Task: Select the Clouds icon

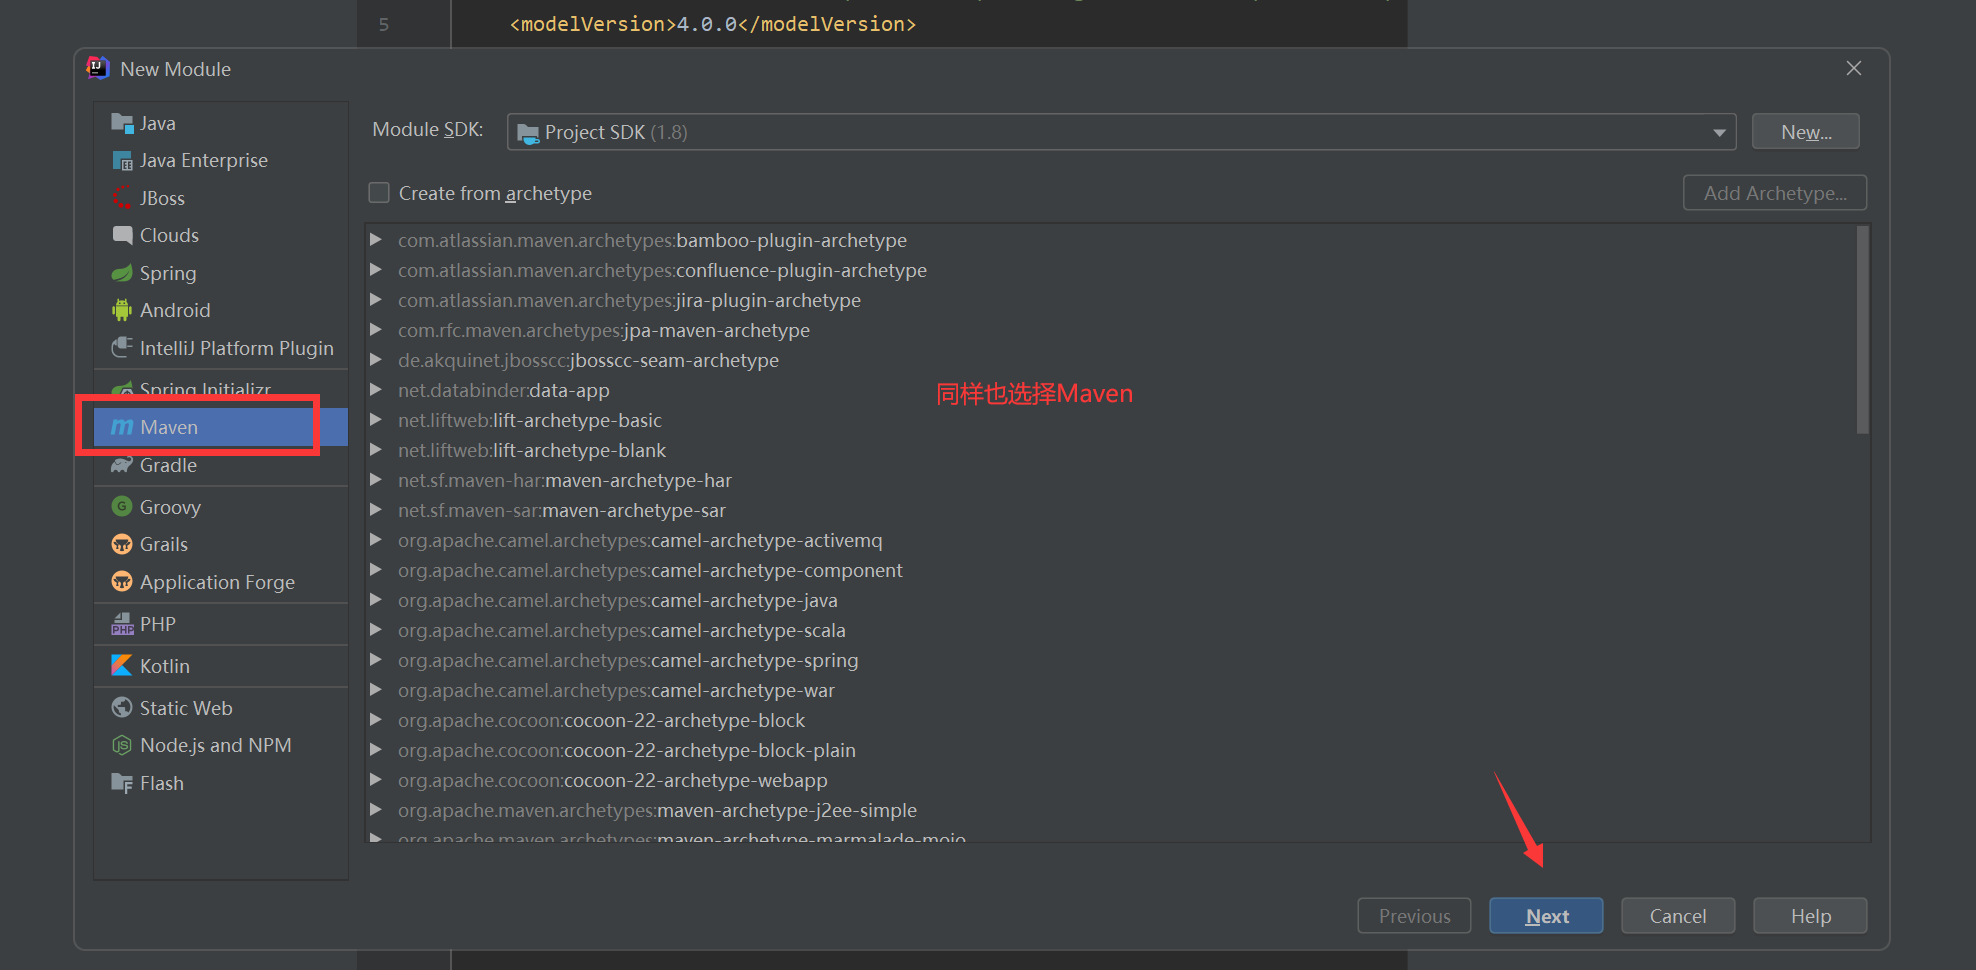Action: point(122,235)
